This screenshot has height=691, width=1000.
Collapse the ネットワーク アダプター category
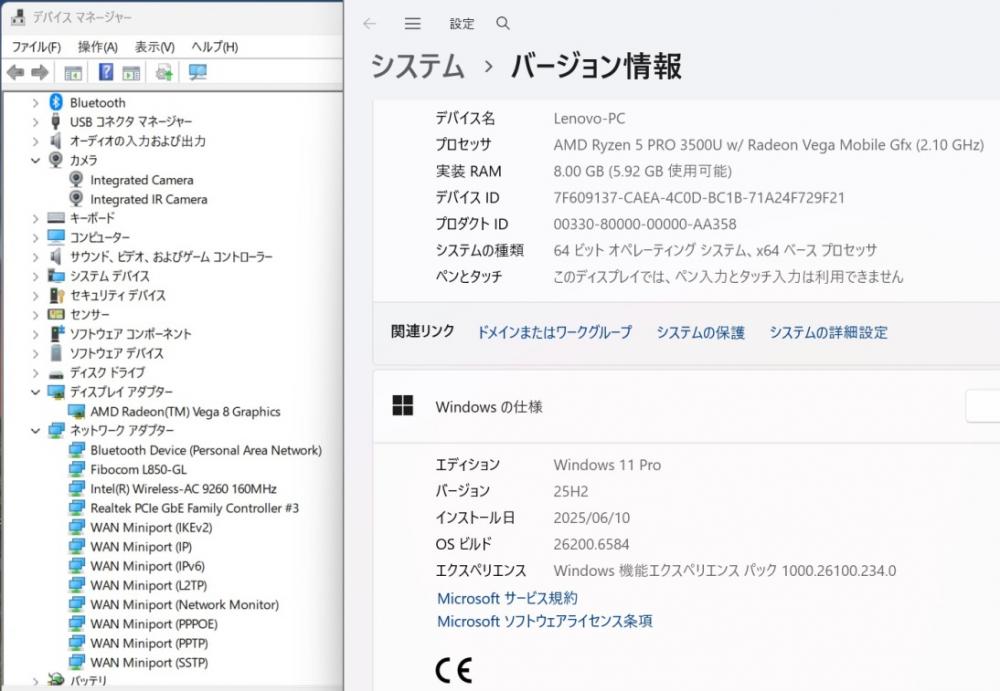(x=36, y=430)
